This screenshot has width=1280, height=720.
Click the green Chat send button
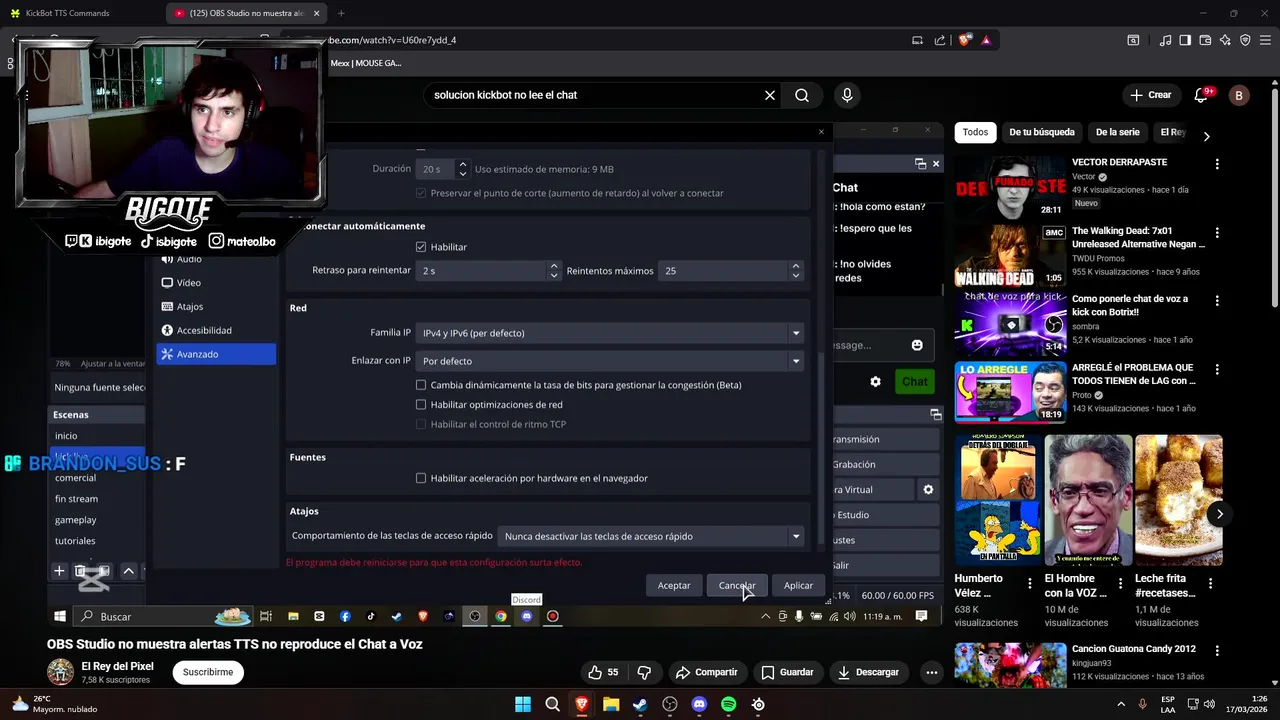click(915, 381)
